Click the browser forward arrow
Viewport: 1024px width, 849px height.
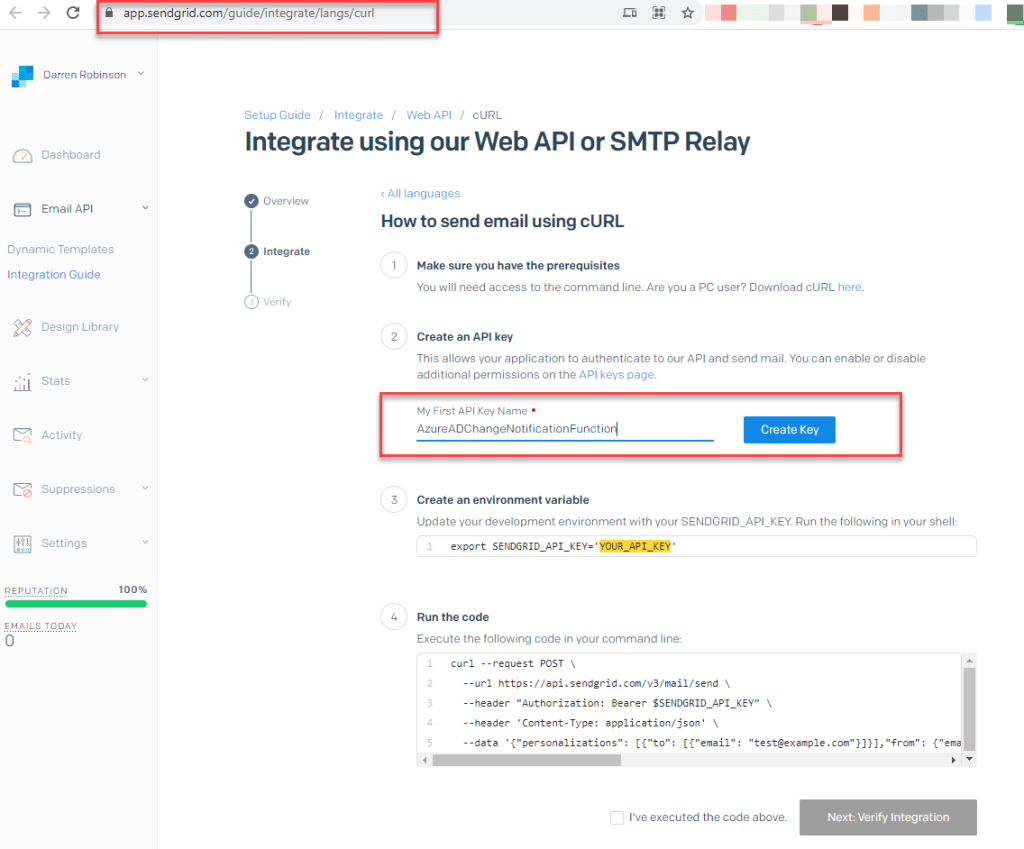point(44,12)
